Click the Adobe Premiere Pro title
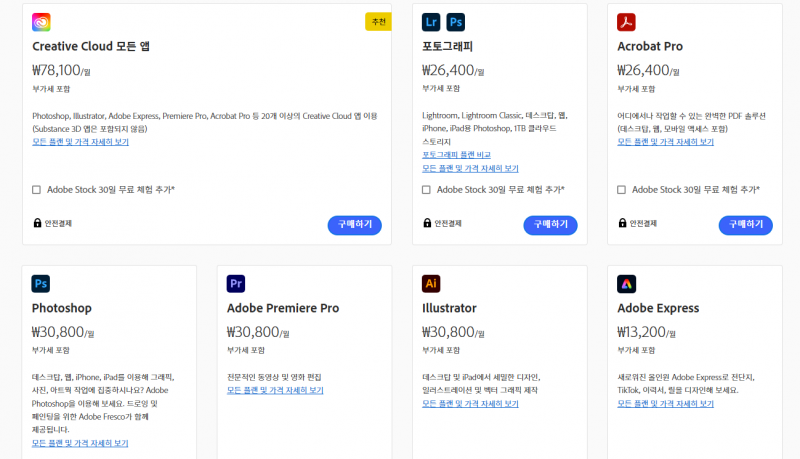This screenshot has width=800, height=459. click(283, 308)
